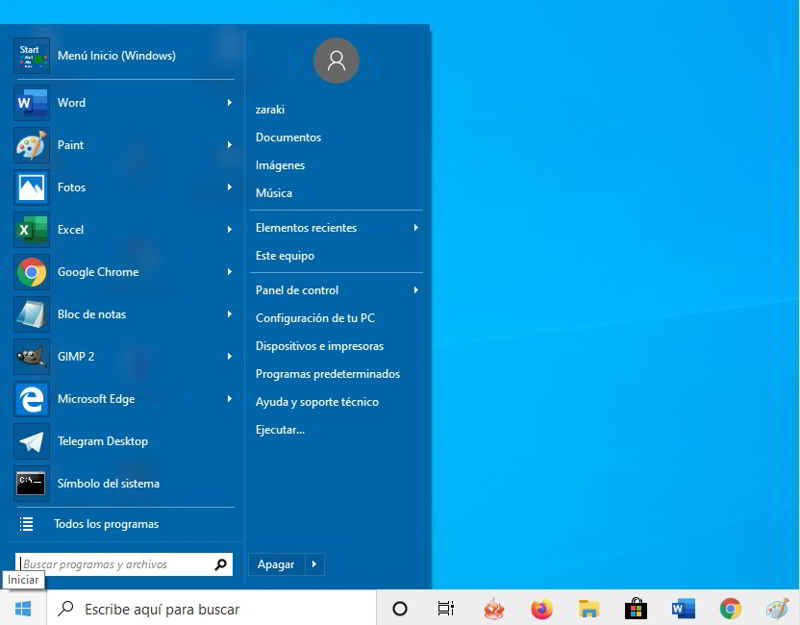Open Símbolo del sistema
The width and height of the screenshot is (800, 625).
(107, 484)
